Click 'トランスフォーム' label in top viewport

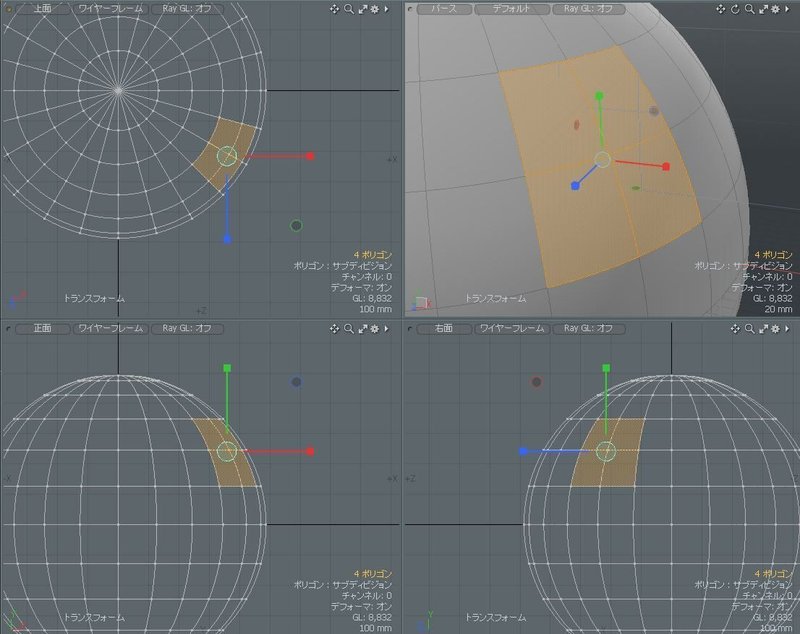pos(94,298)
